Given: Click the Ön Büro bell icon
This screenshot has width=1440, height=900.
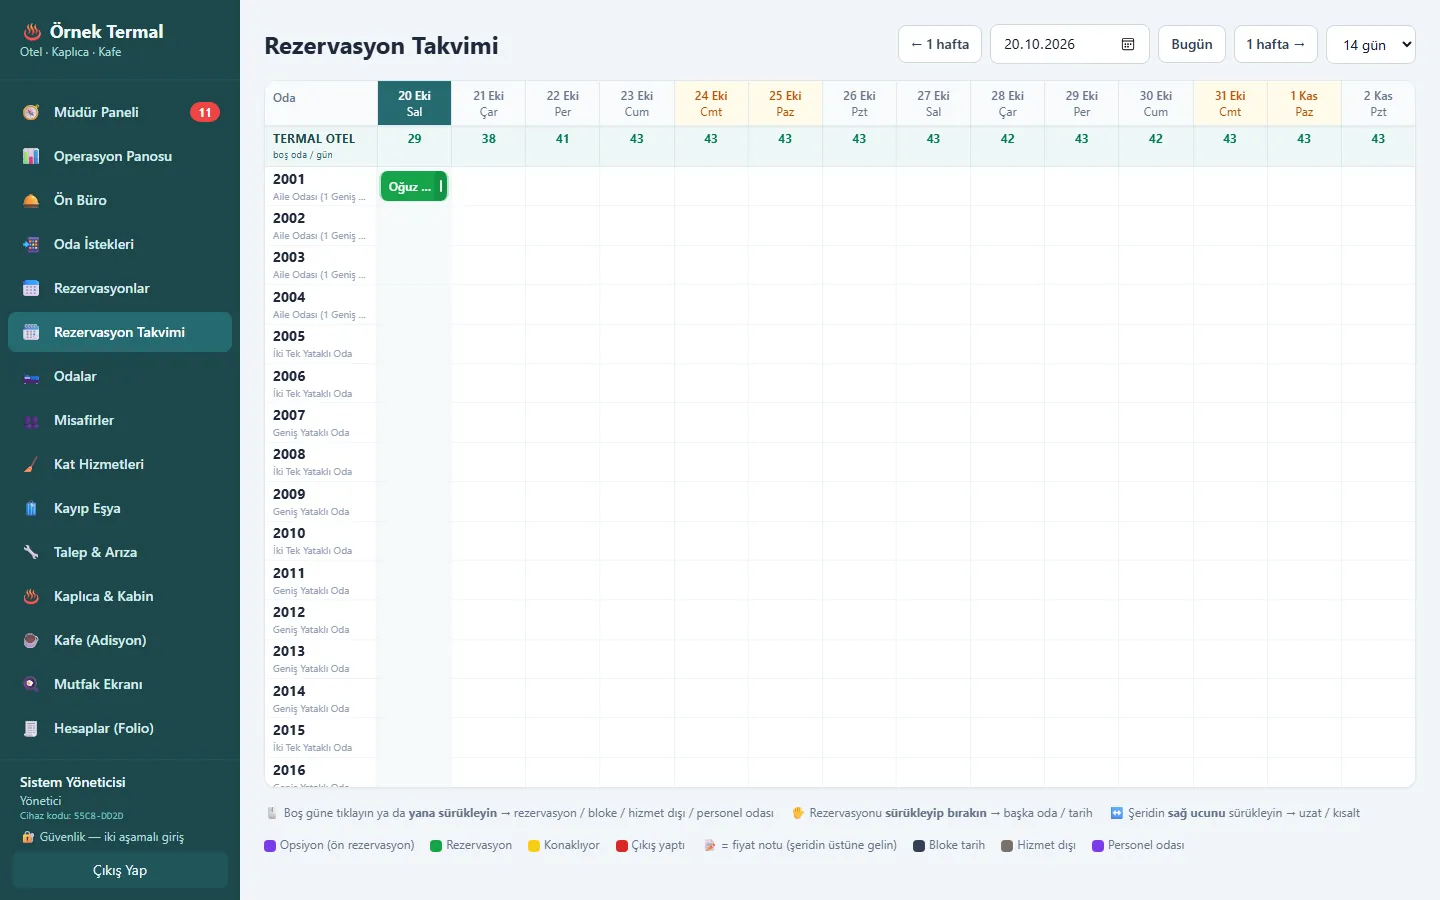Looking at the screenshot, I should click(x=31, y=200).
